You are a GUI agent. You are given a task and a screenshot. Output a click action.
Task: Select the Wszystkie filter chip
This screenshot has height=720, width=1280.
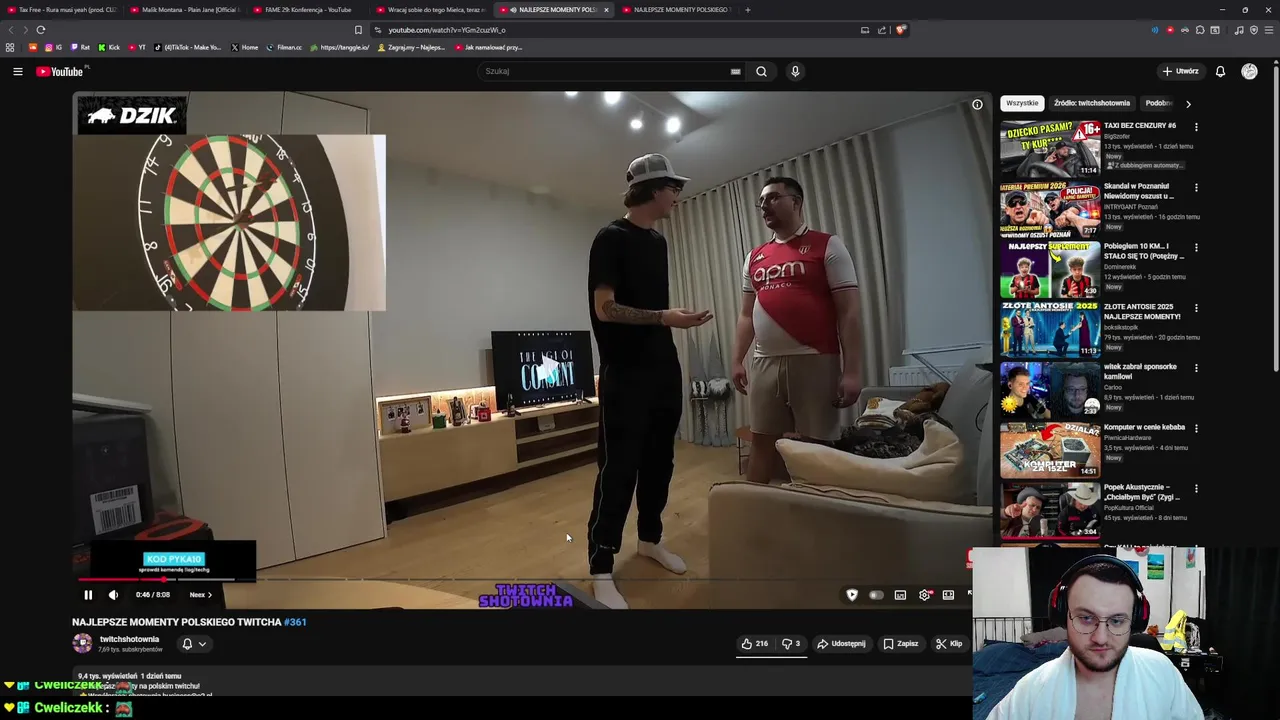click(1022, 103)
